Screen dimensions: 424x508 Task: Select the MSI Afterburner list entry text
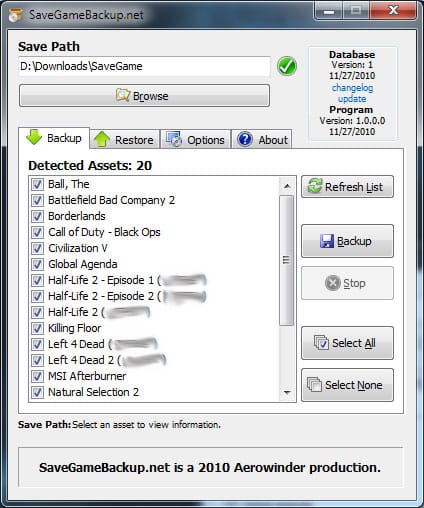click(87, 376)
